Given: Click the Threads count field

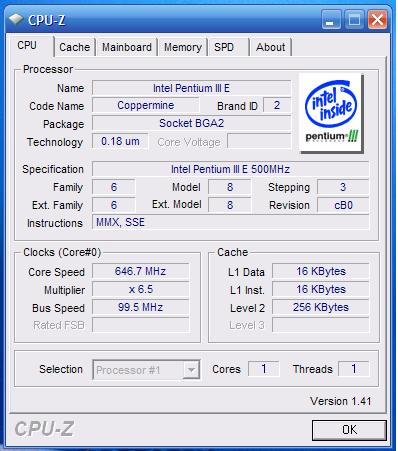Looking at the screenshot, I should [354, 369].
